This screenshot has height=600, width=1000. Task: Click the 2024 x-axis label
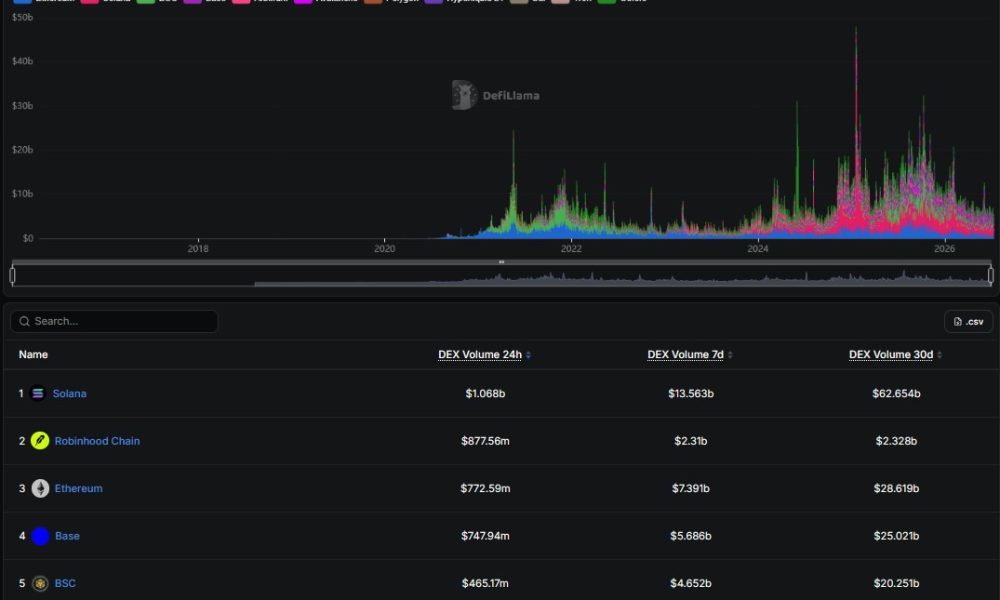pos(758,249)
